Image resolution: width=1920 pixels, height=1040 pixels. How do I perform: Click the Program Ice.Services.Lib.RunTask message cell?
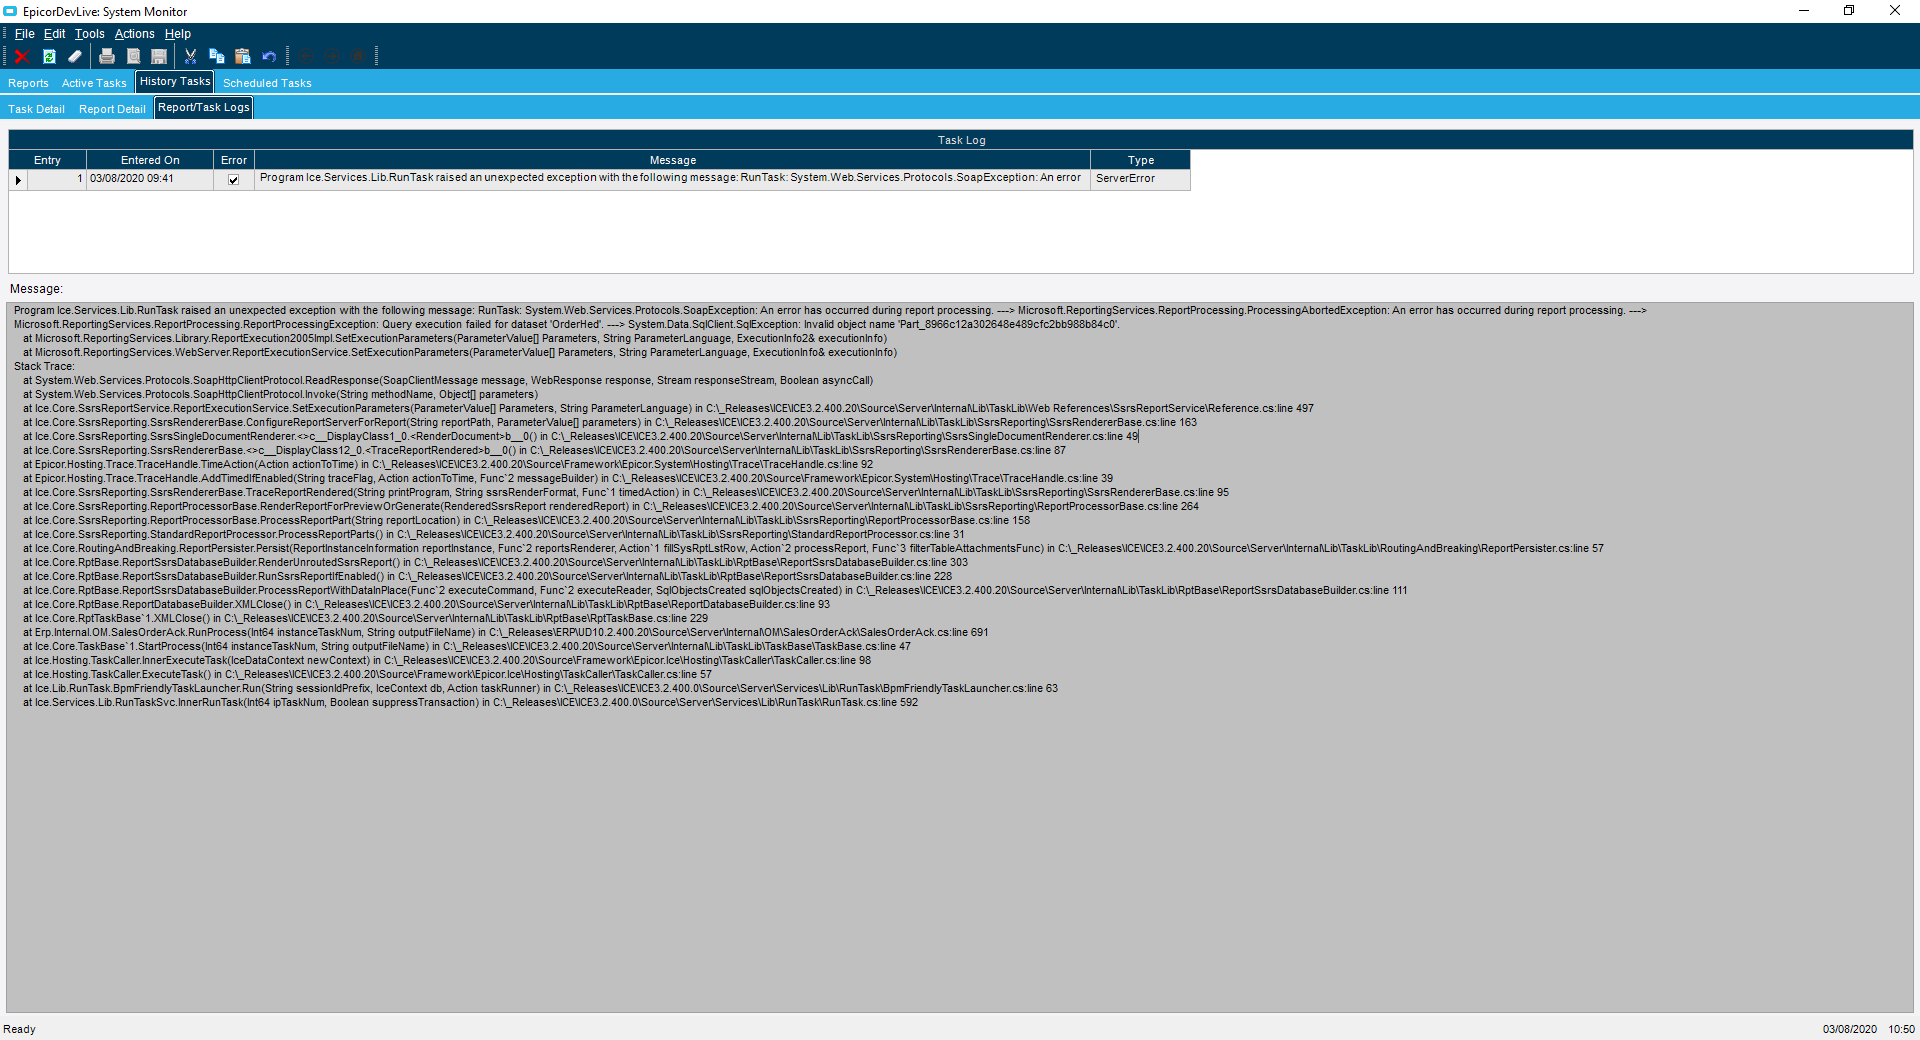(672, 179)
